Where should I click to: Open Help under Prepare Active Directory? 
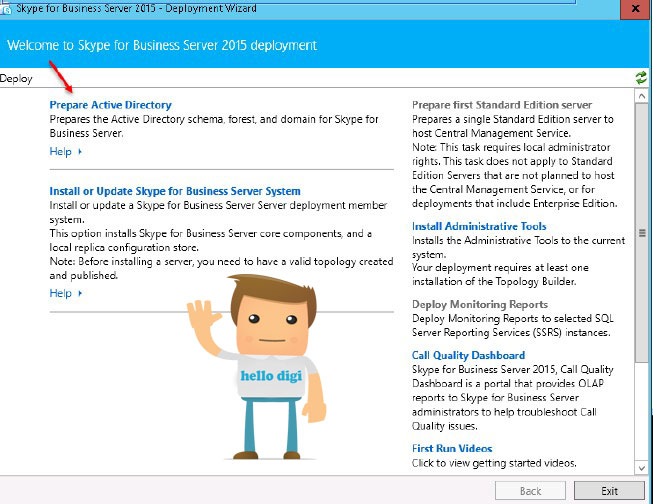[x=60, y=152]
